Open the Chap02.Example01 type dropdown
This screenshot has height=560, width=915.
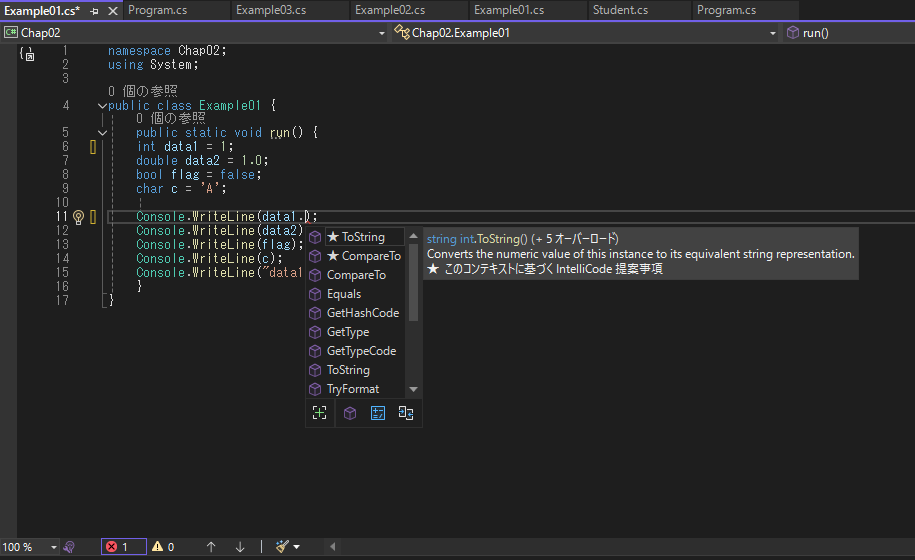[x=773, y=33]
